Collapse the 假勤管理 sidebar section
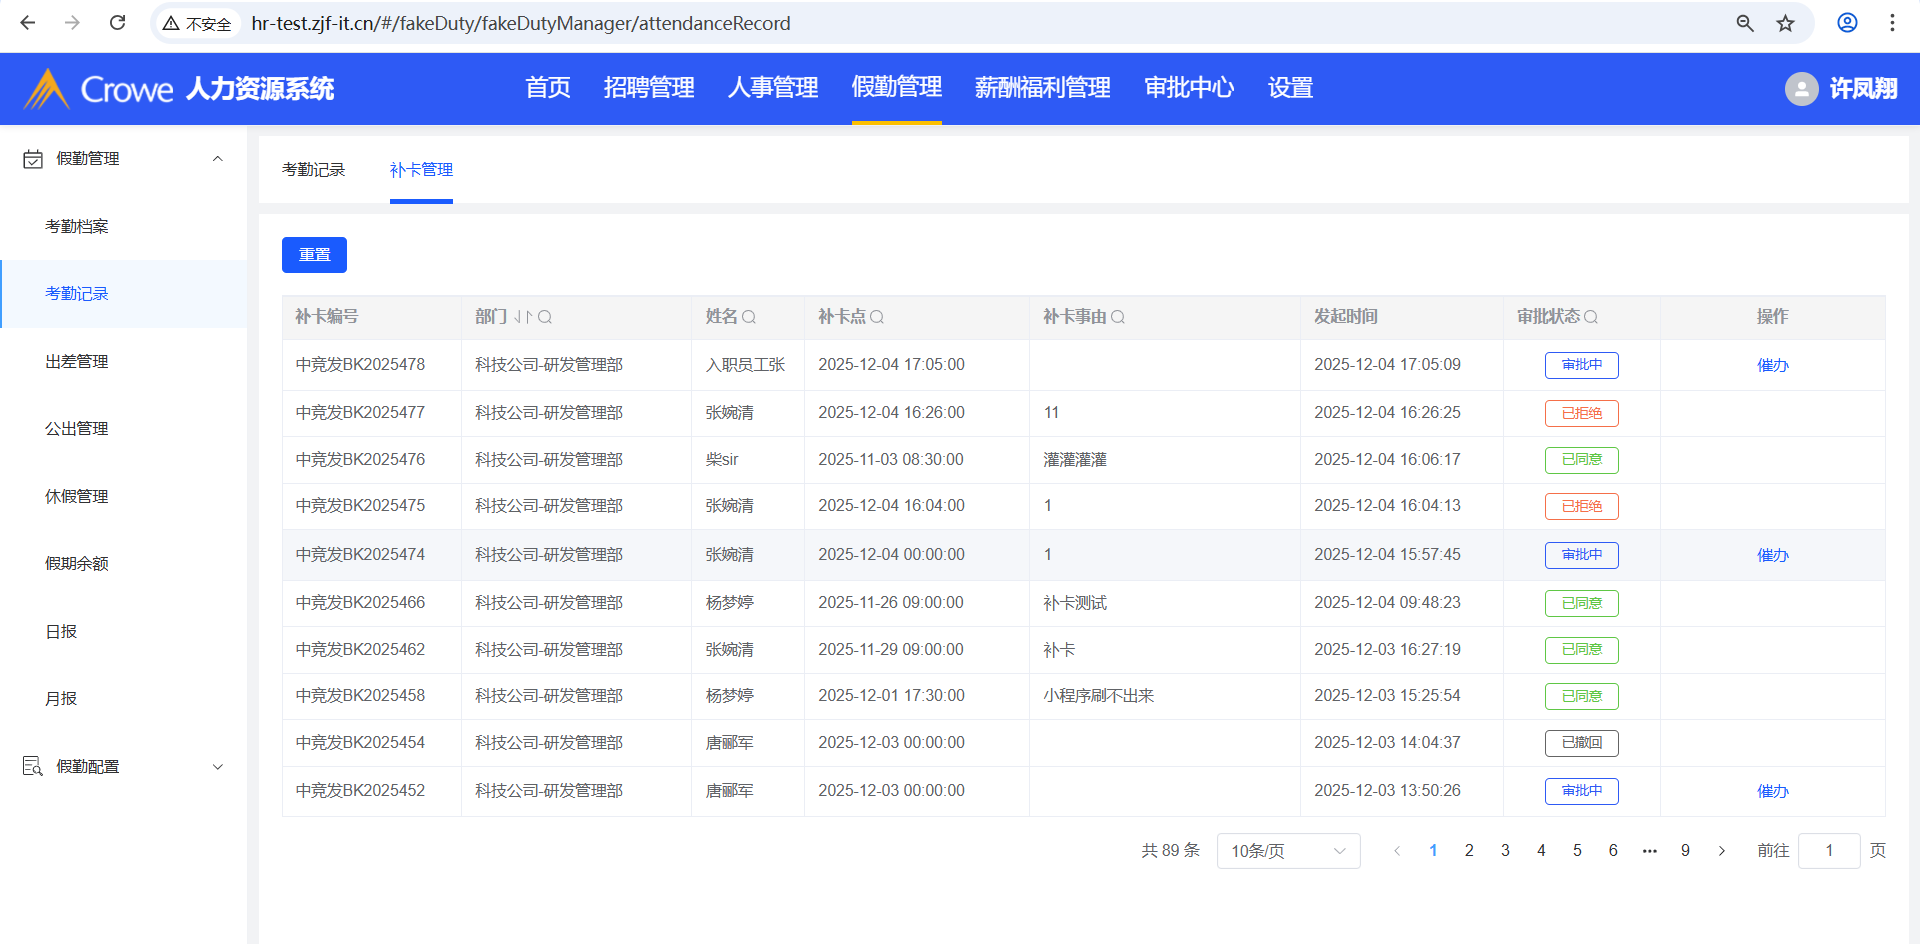Screen dimensions: 1920x944 coord(217,159)
